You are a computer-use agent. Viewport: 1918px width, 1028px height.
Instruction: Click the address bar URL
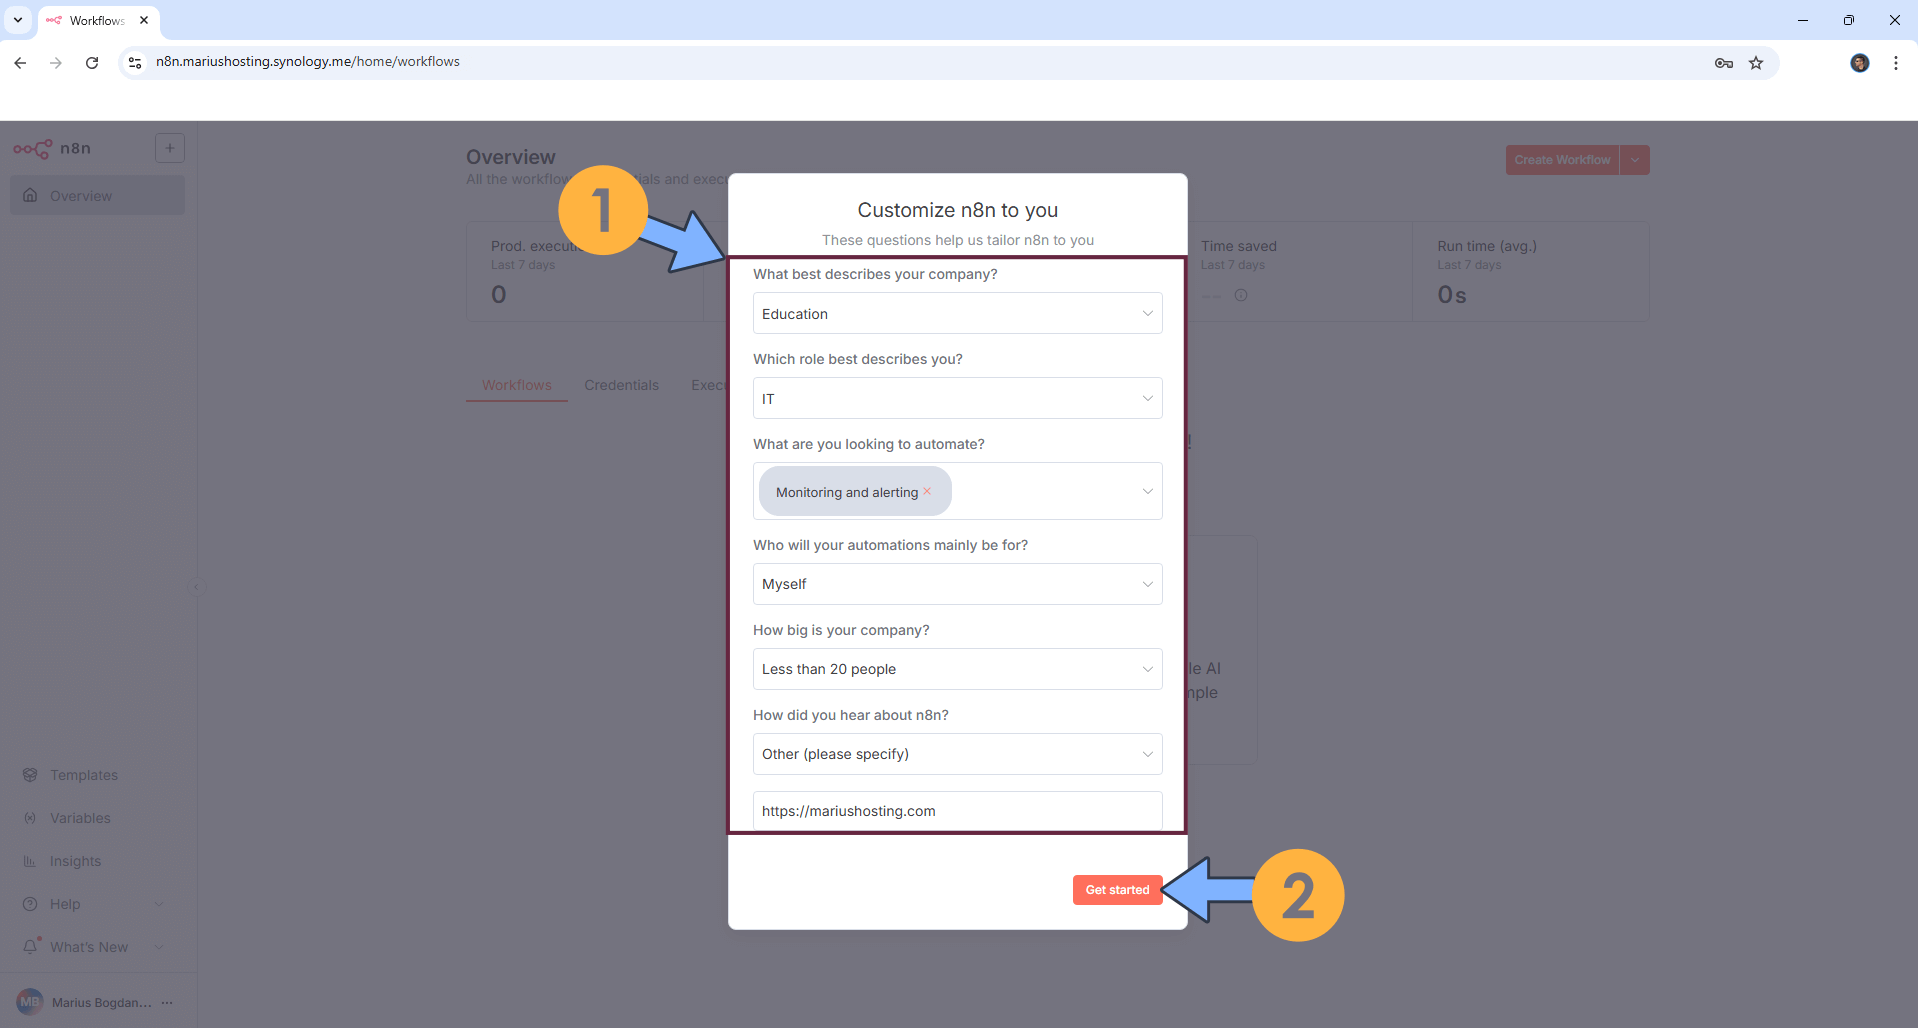pyautogui.click(x=308, y=62)
